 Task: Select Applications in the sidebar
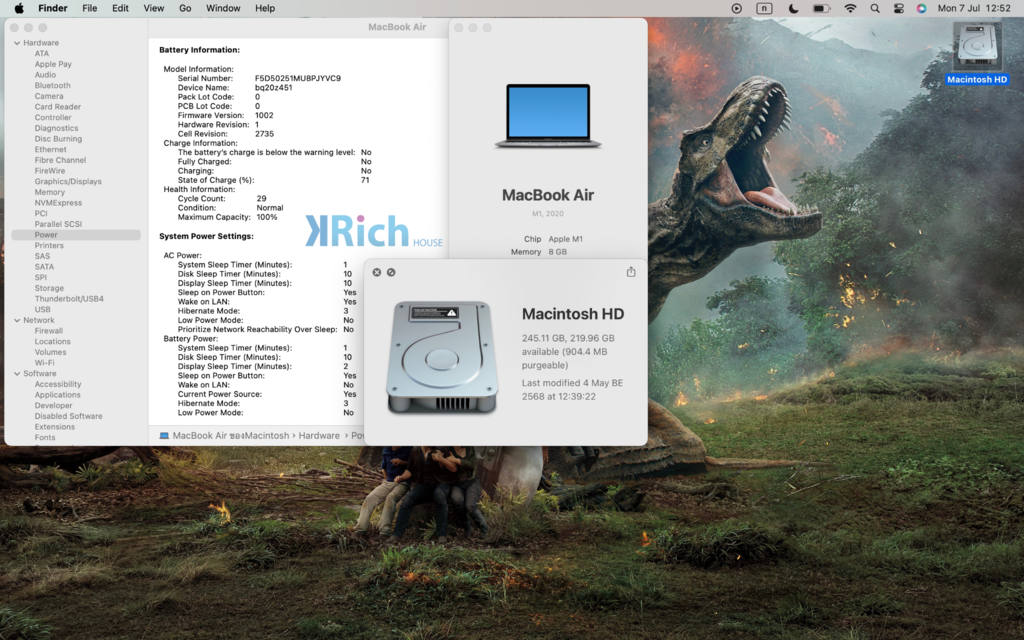click(x=57, y=395)
